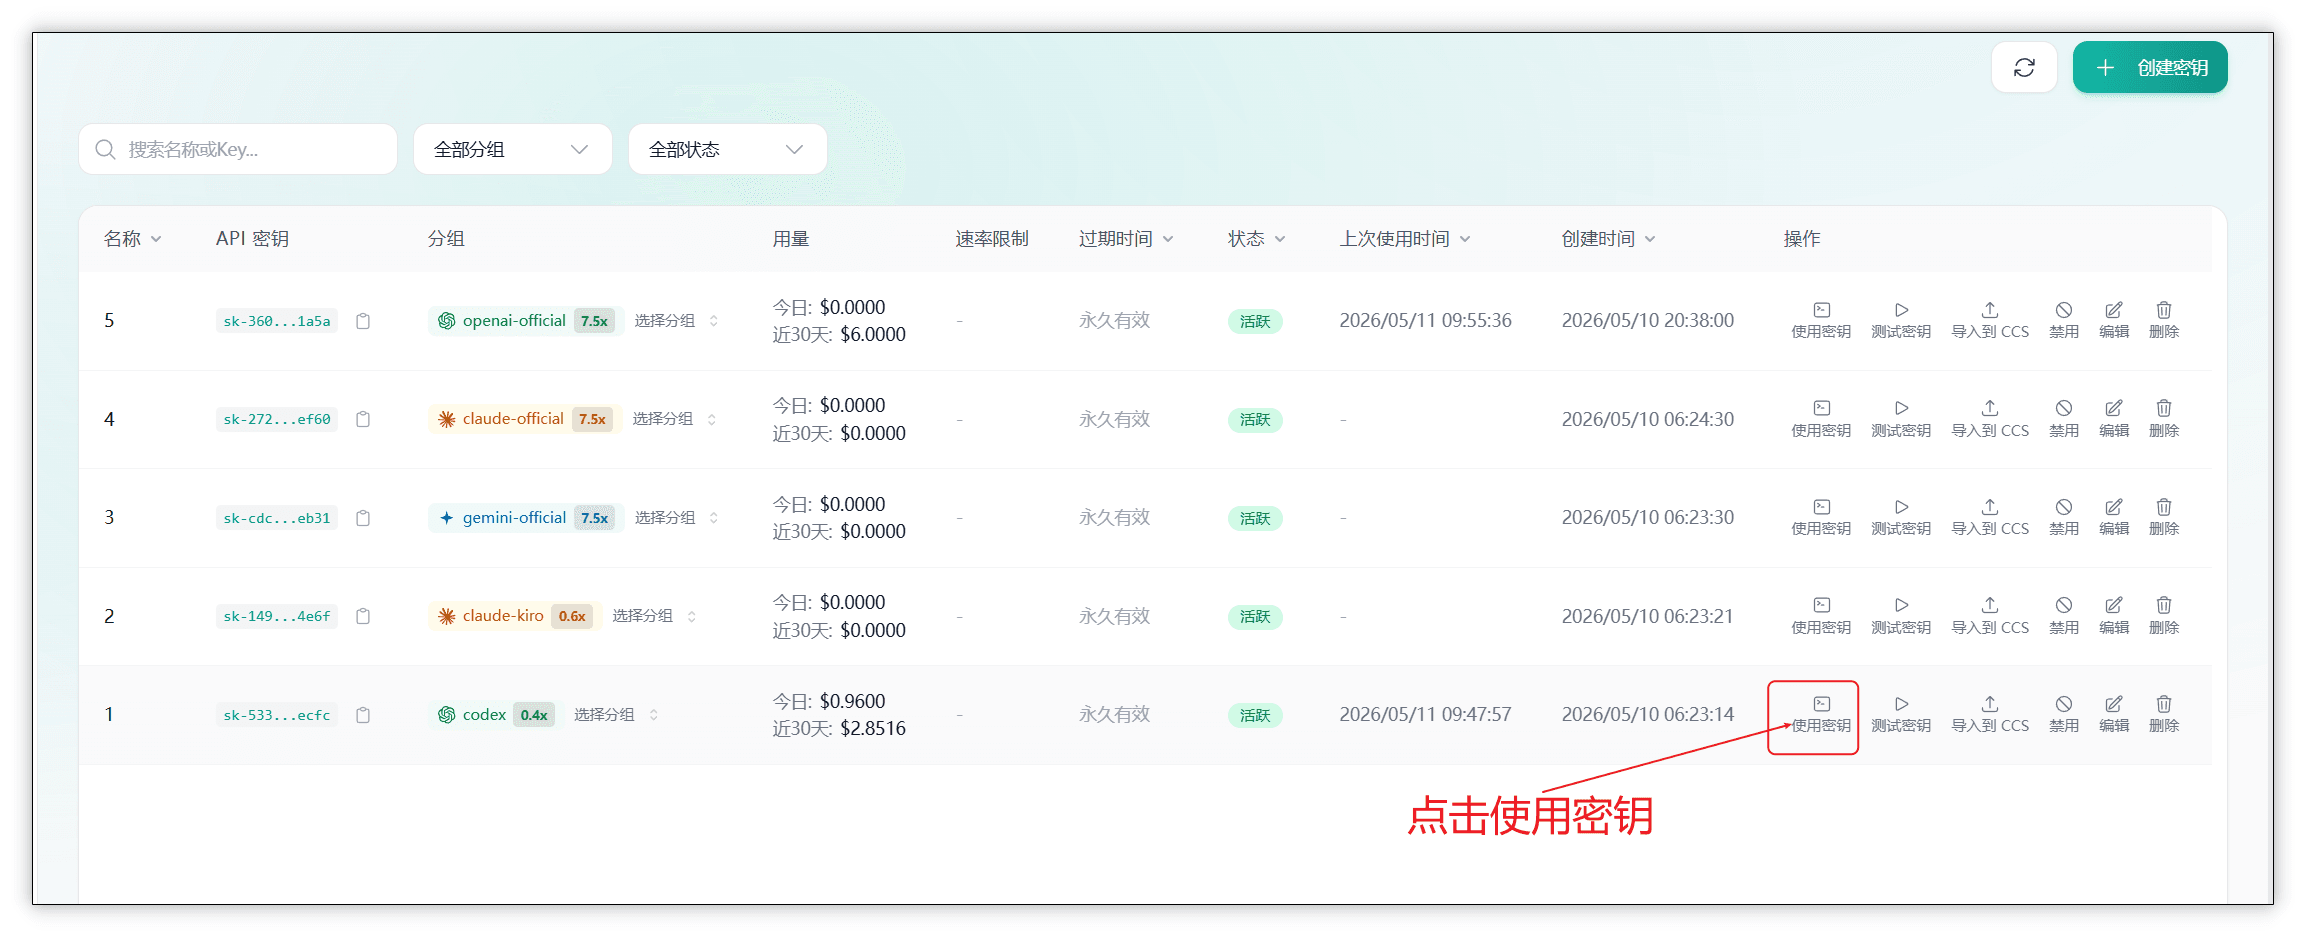Viewport: 2306px width, 937px height.
Task: Edit key 1 with 编辑
Action: click(2114, 714)
